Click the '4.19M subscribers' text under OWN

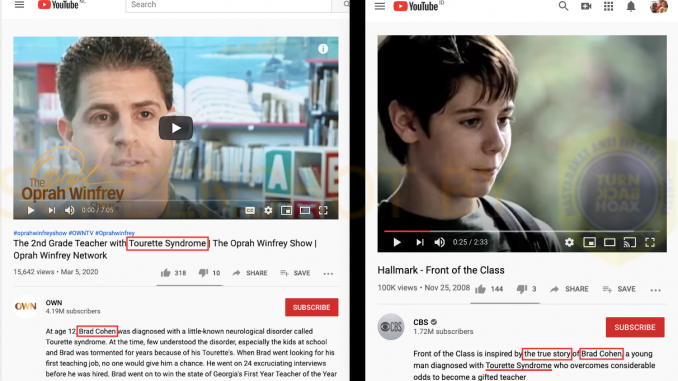point(73,311)
